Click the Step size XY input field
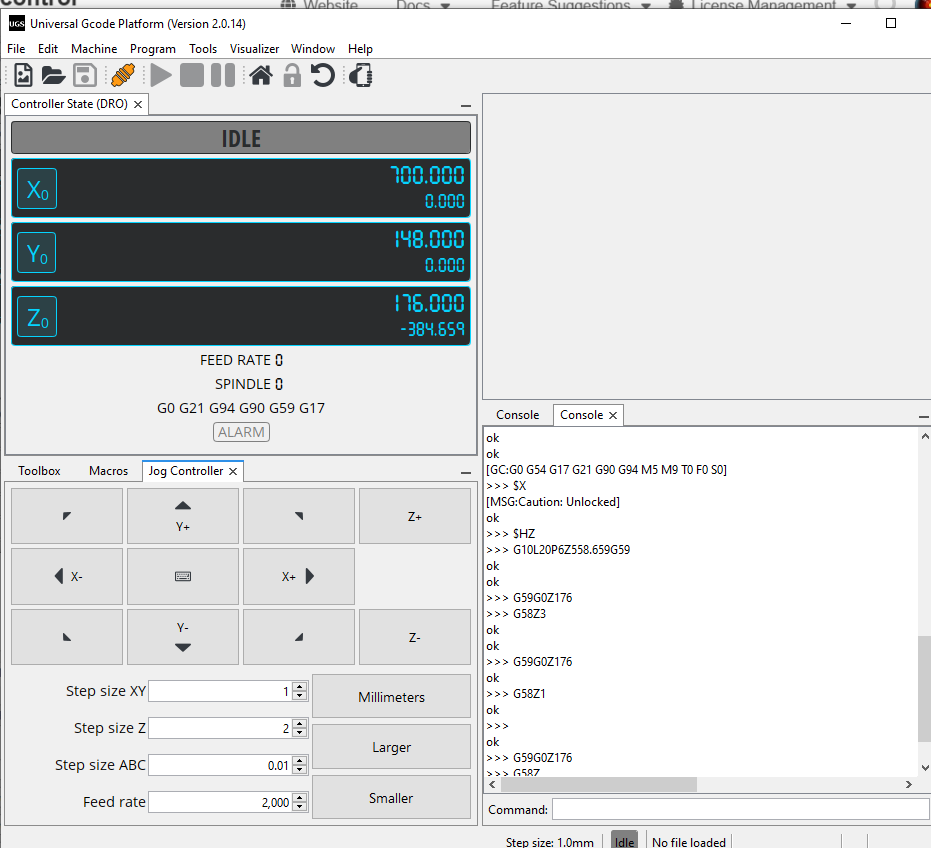Image resolution: width=931 pixels, height=848 pixels. coord(220,691)
